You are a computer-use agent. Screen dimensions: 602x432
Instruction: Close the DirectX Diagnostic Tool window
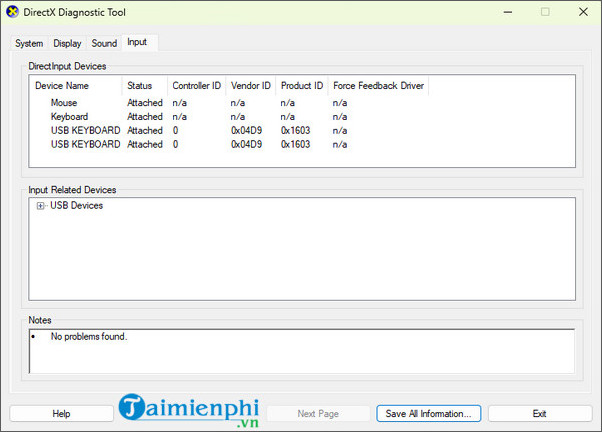pos(583,12)
